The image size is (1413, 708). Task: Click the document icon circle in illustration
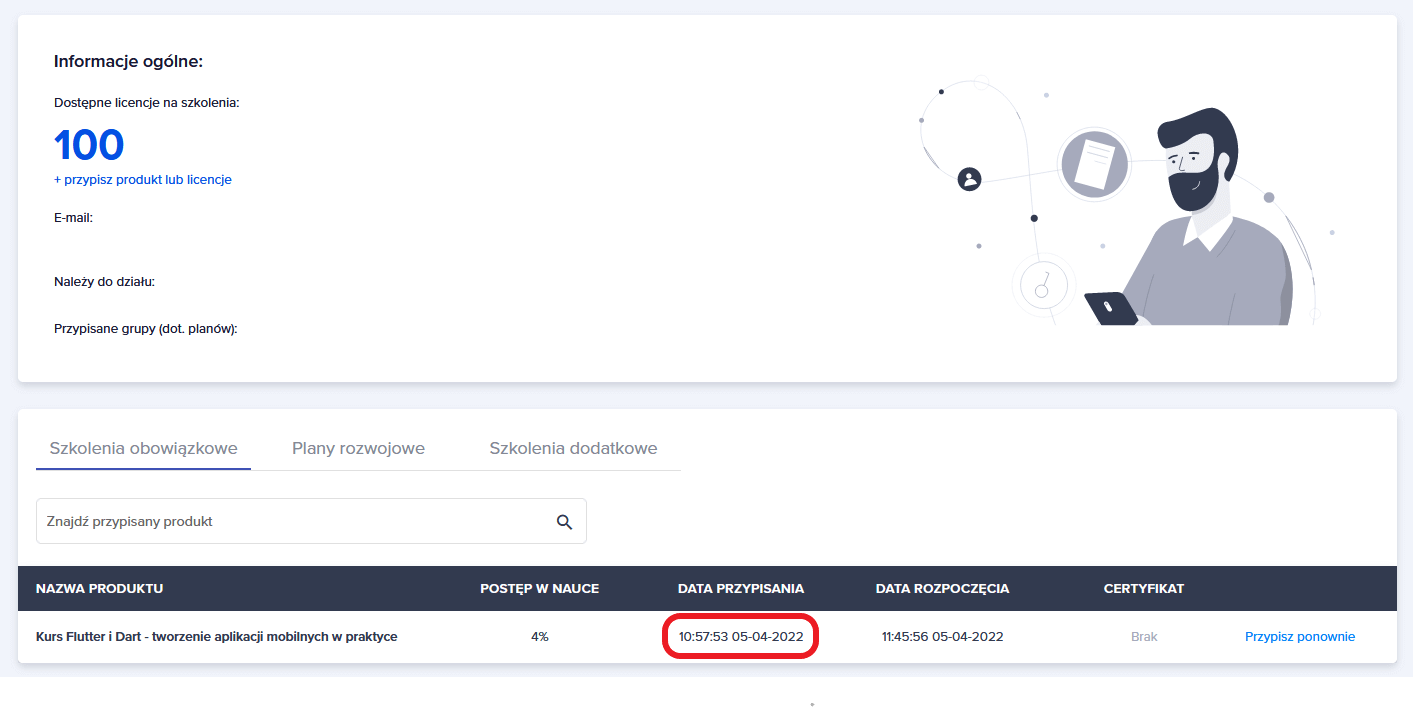(x=1093, y=164)
